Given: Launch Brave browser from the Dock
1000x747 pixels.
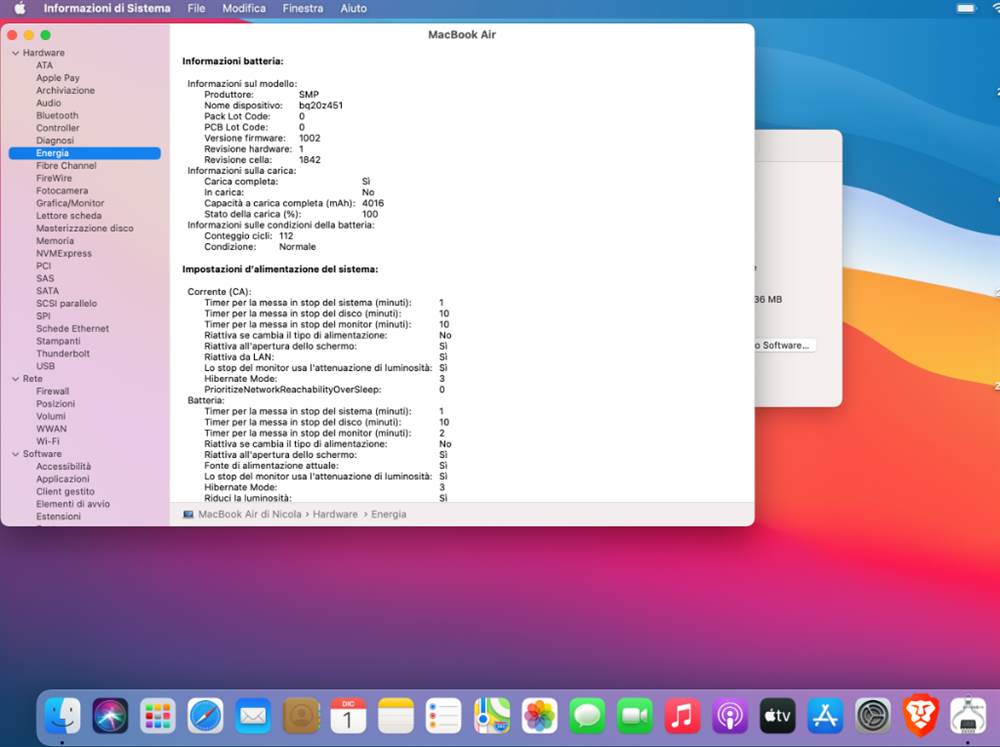Looking at the screenshot, I should tap(920, 715).
